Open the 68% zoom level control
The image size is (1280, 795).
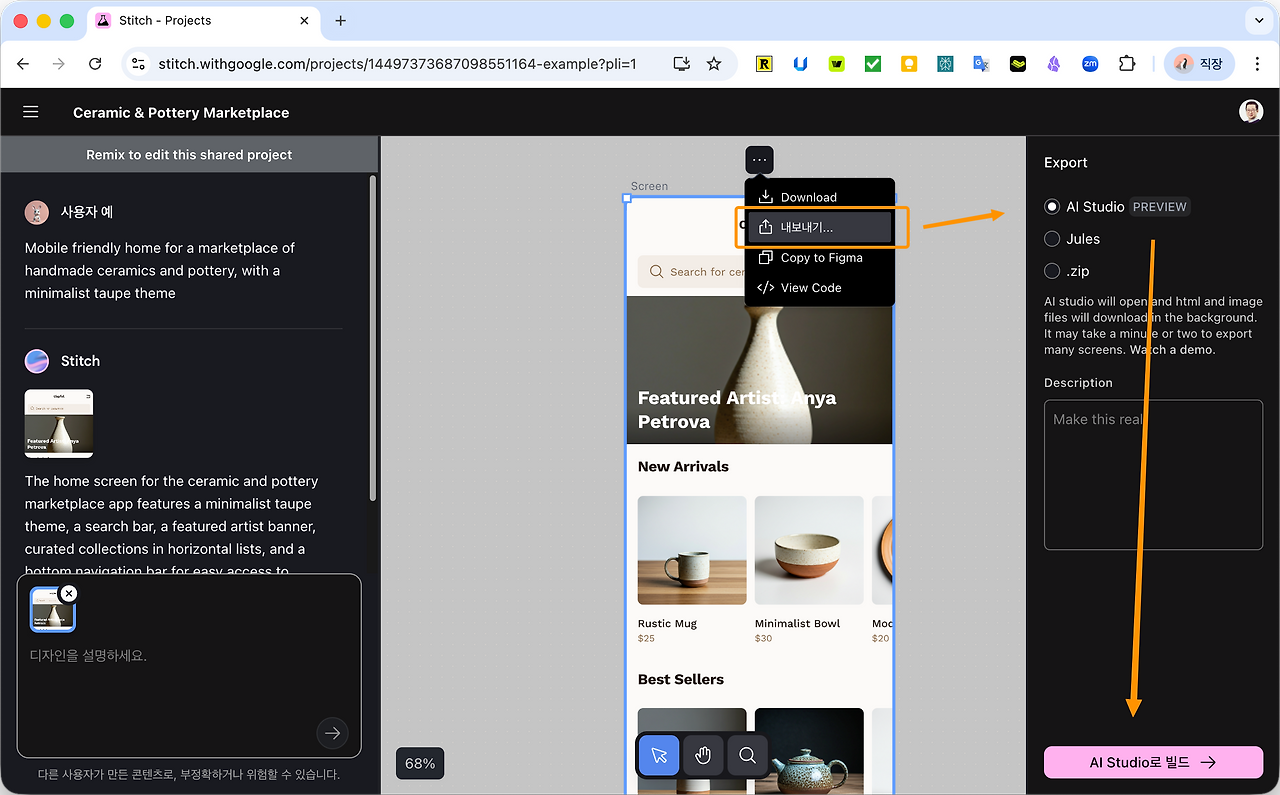pyautogui.click(x=420, y=764)
